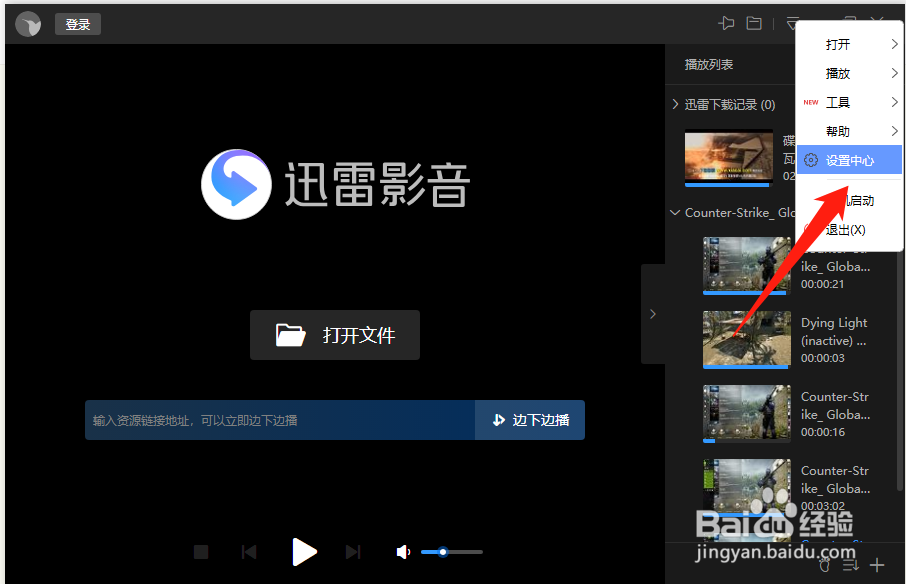906x584 pixels.
Task: Select 设置中心 in the menu
Action: pos(849,160)
